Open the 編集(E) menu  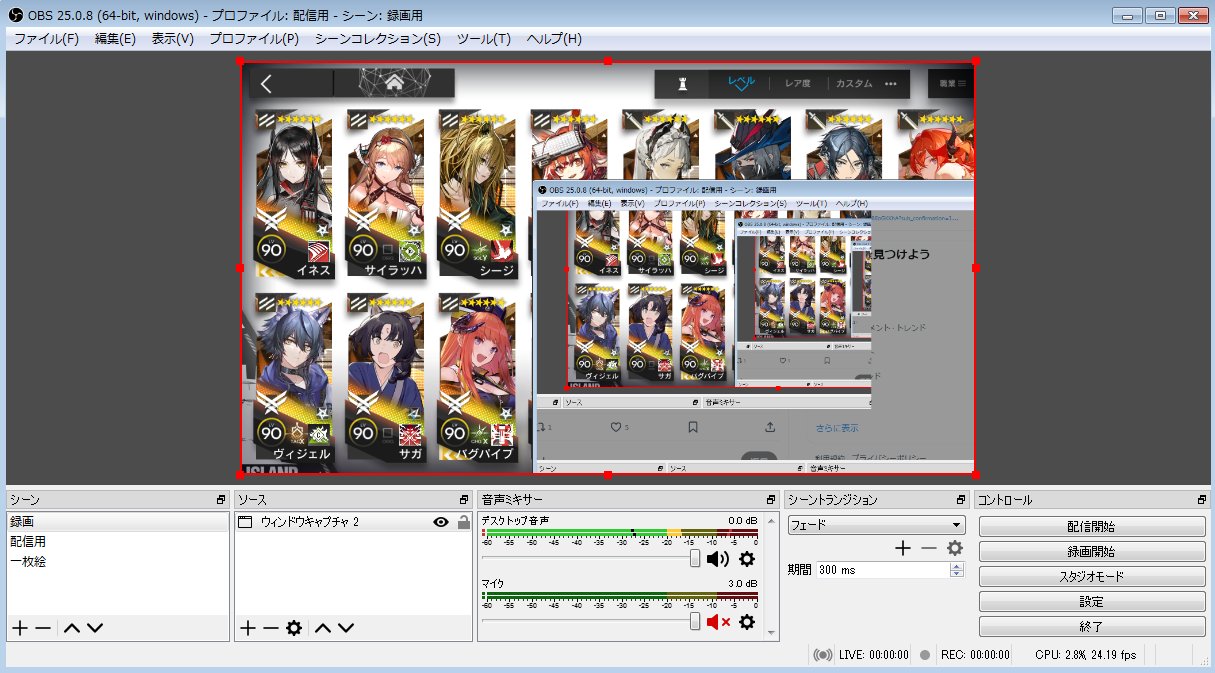(115, 39)
